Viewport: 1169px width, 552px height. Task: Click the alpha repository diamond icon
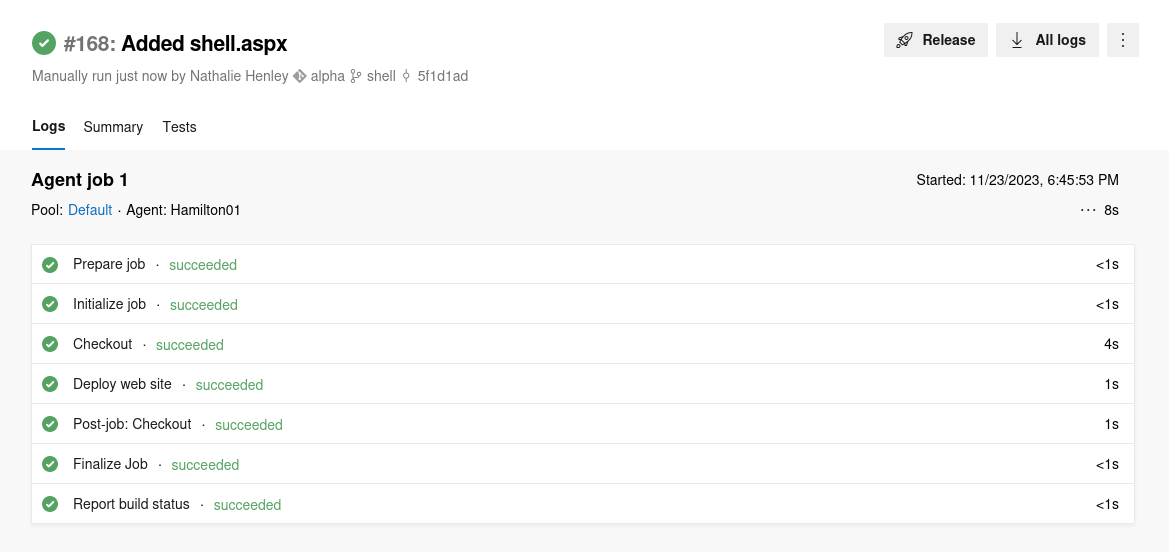pos(300,76)
